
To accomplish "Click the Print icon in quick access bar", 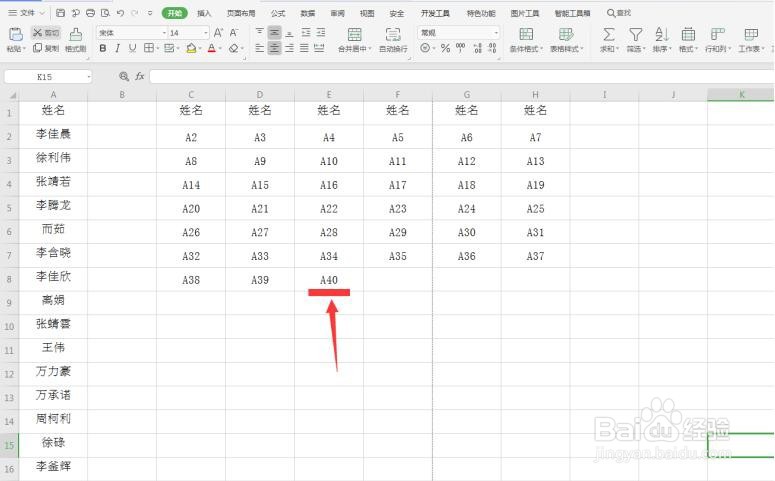I will pyautogui.click(x=90, y=13).
